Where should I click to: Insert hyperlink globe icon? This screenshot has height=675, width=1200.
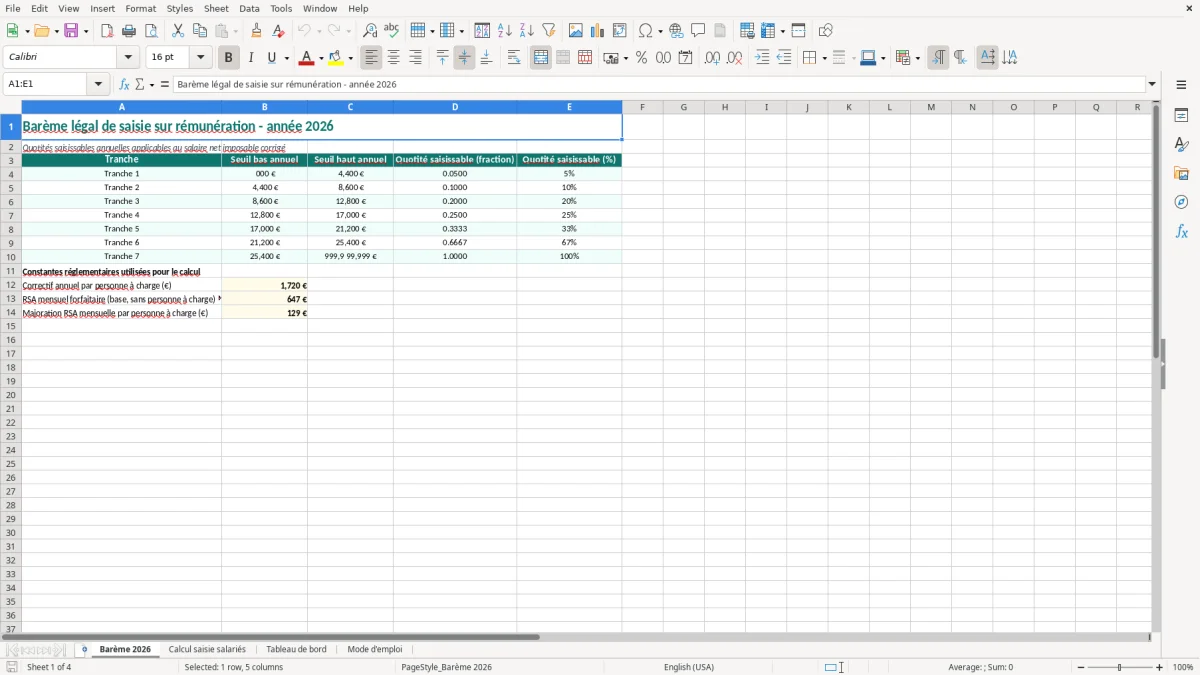(676, 31)
